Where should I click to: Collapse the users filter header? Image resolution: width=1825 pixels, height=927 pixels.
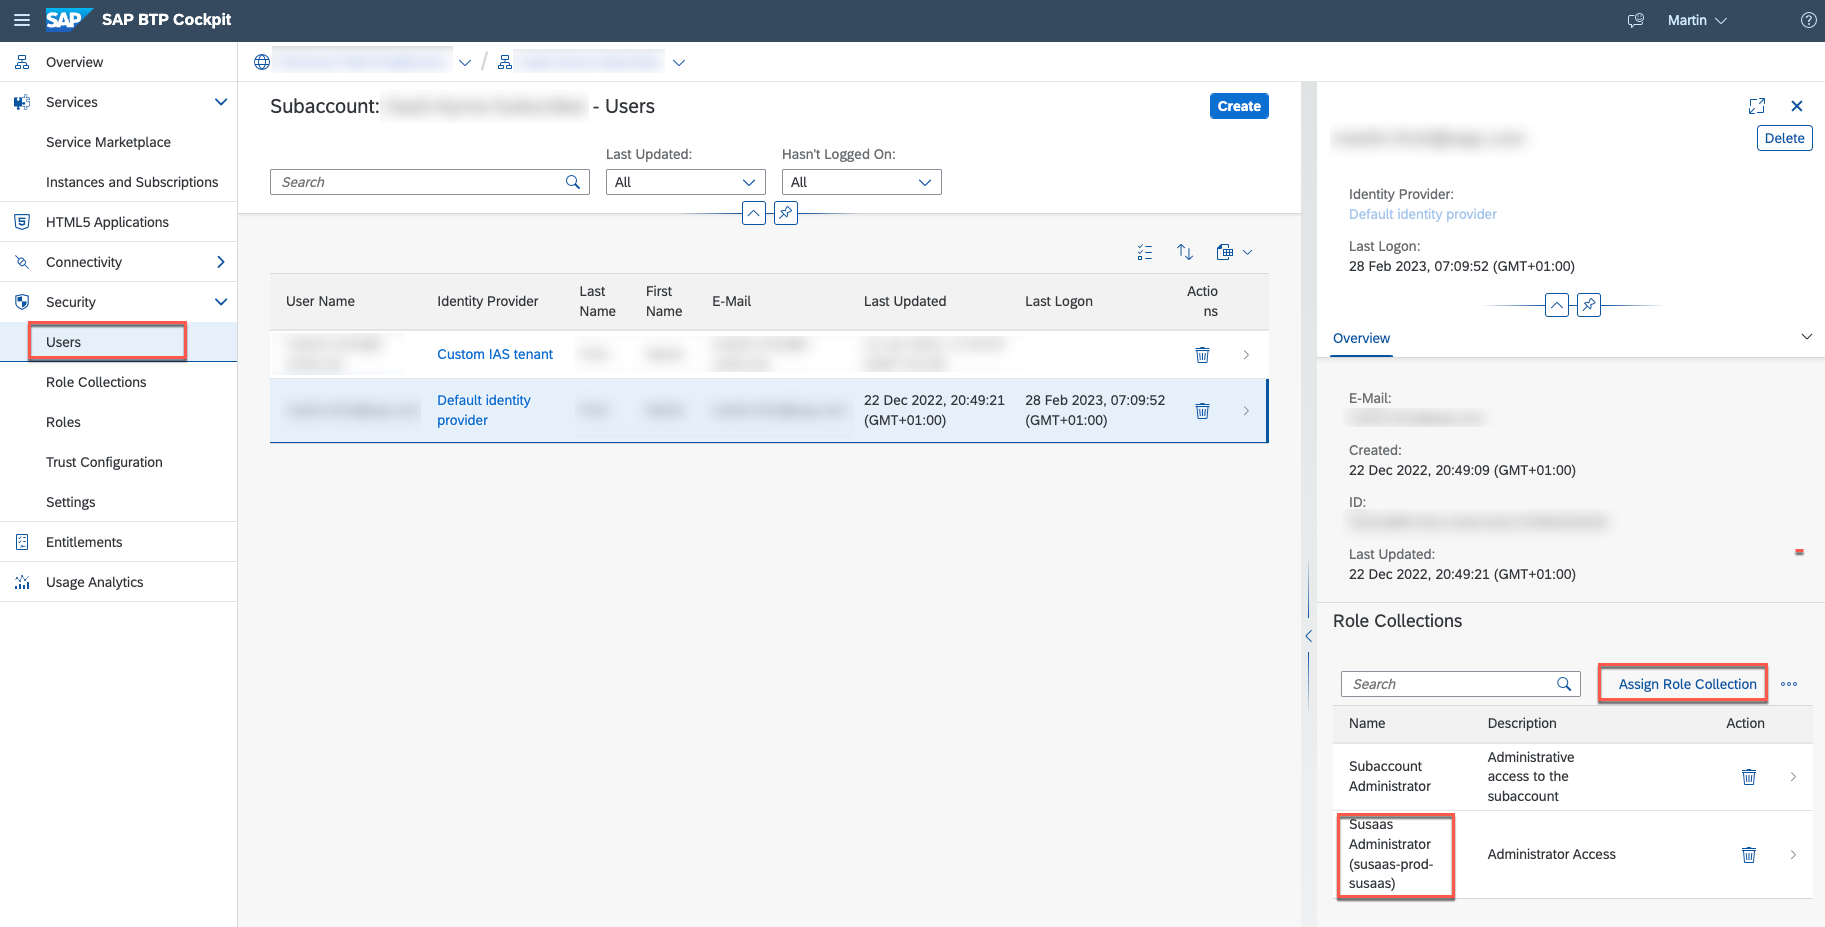click(754, 213)
